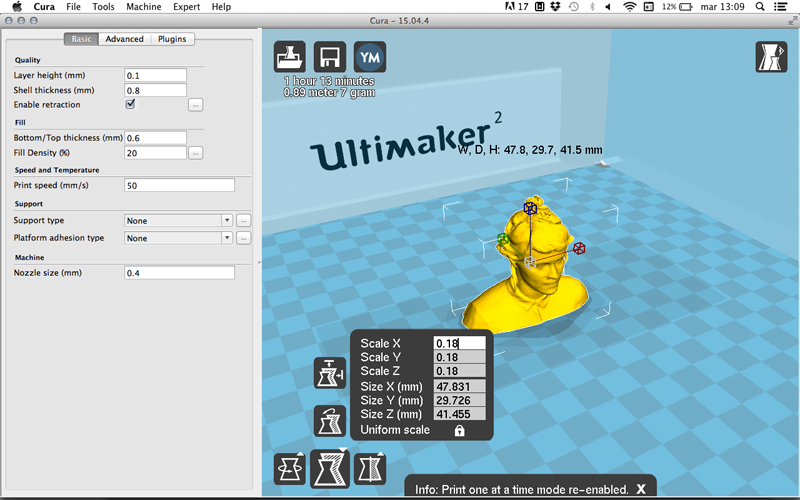Select the Scale tool icon
This screenshot has width=800, height=500.
(x=330, y=468)
